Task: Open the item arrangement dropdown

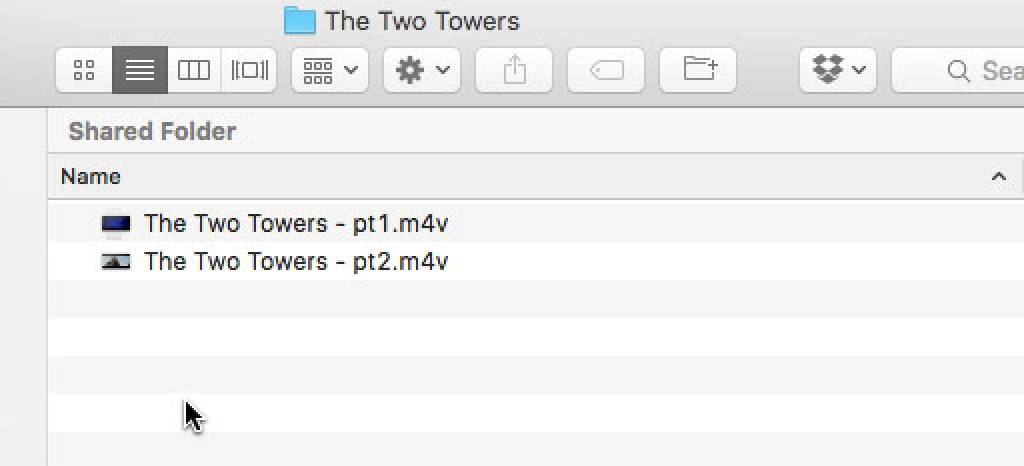Action: click(330, 70)
